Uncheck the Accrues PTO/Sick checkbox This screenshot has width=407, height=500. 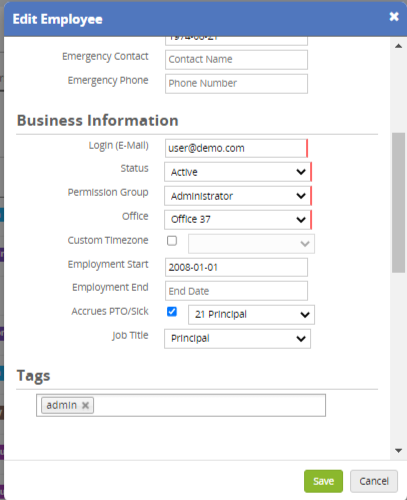click(172, 312)
